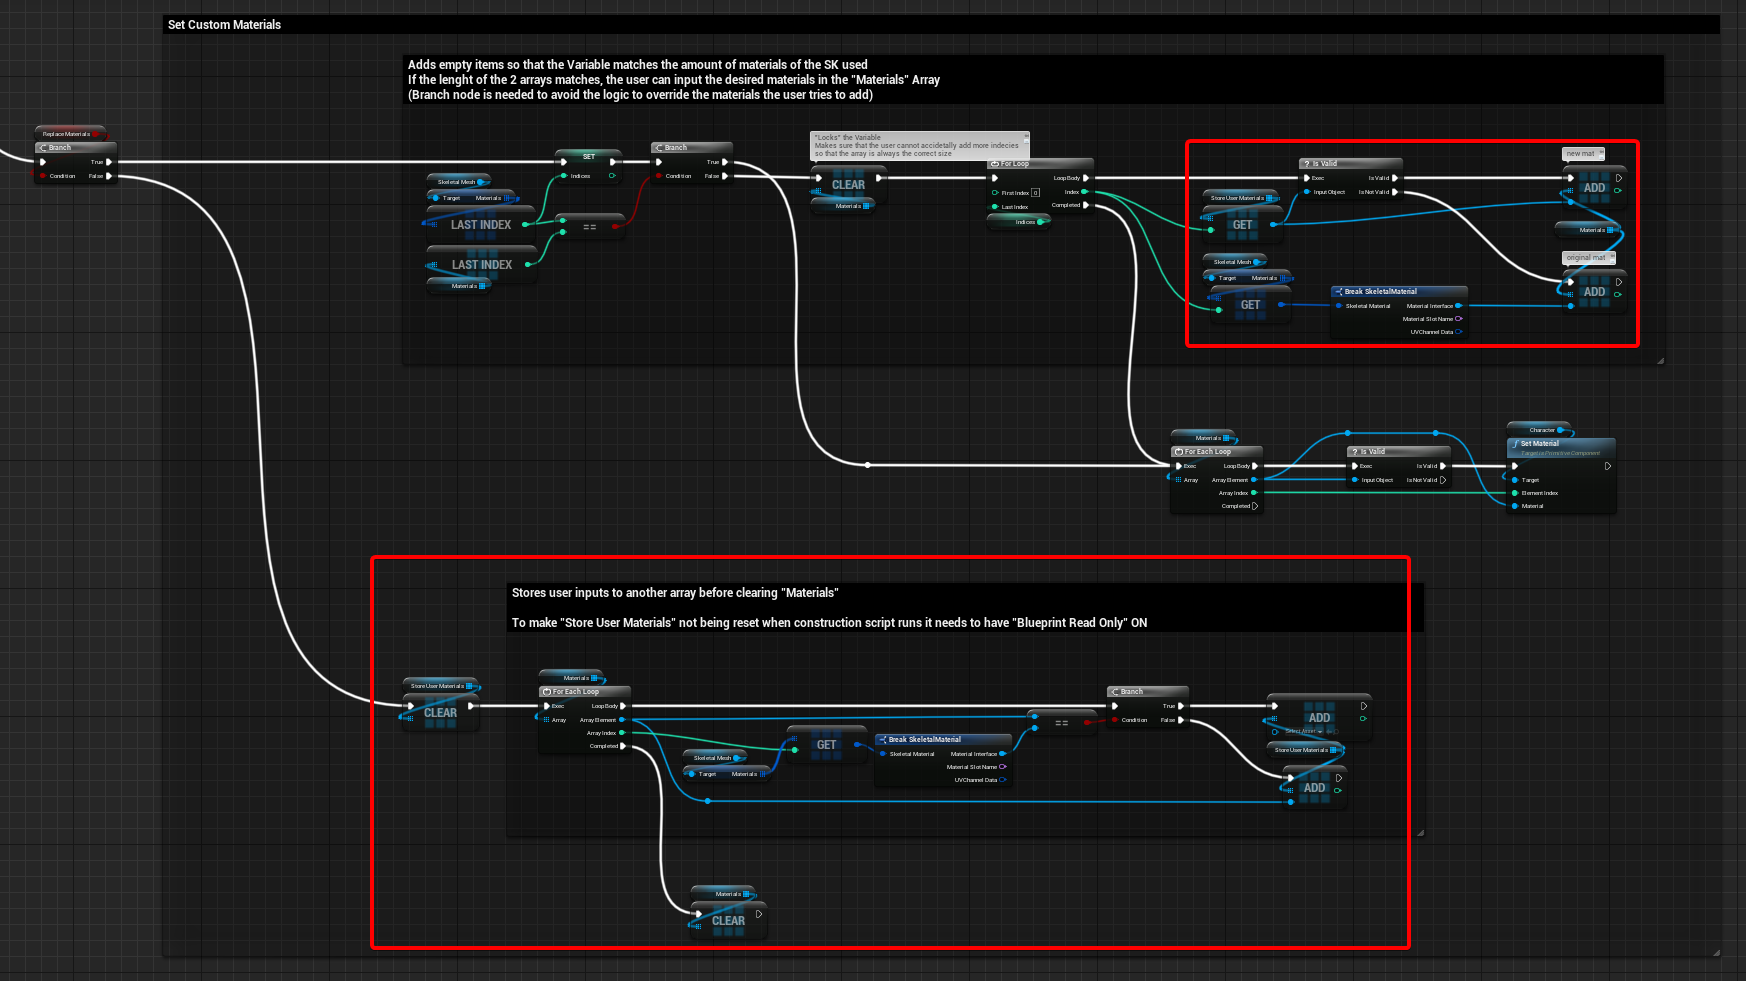Click Material pin on Set Material
The height and width of the screenshot is (981, 1746).
tap(1515, 506)
